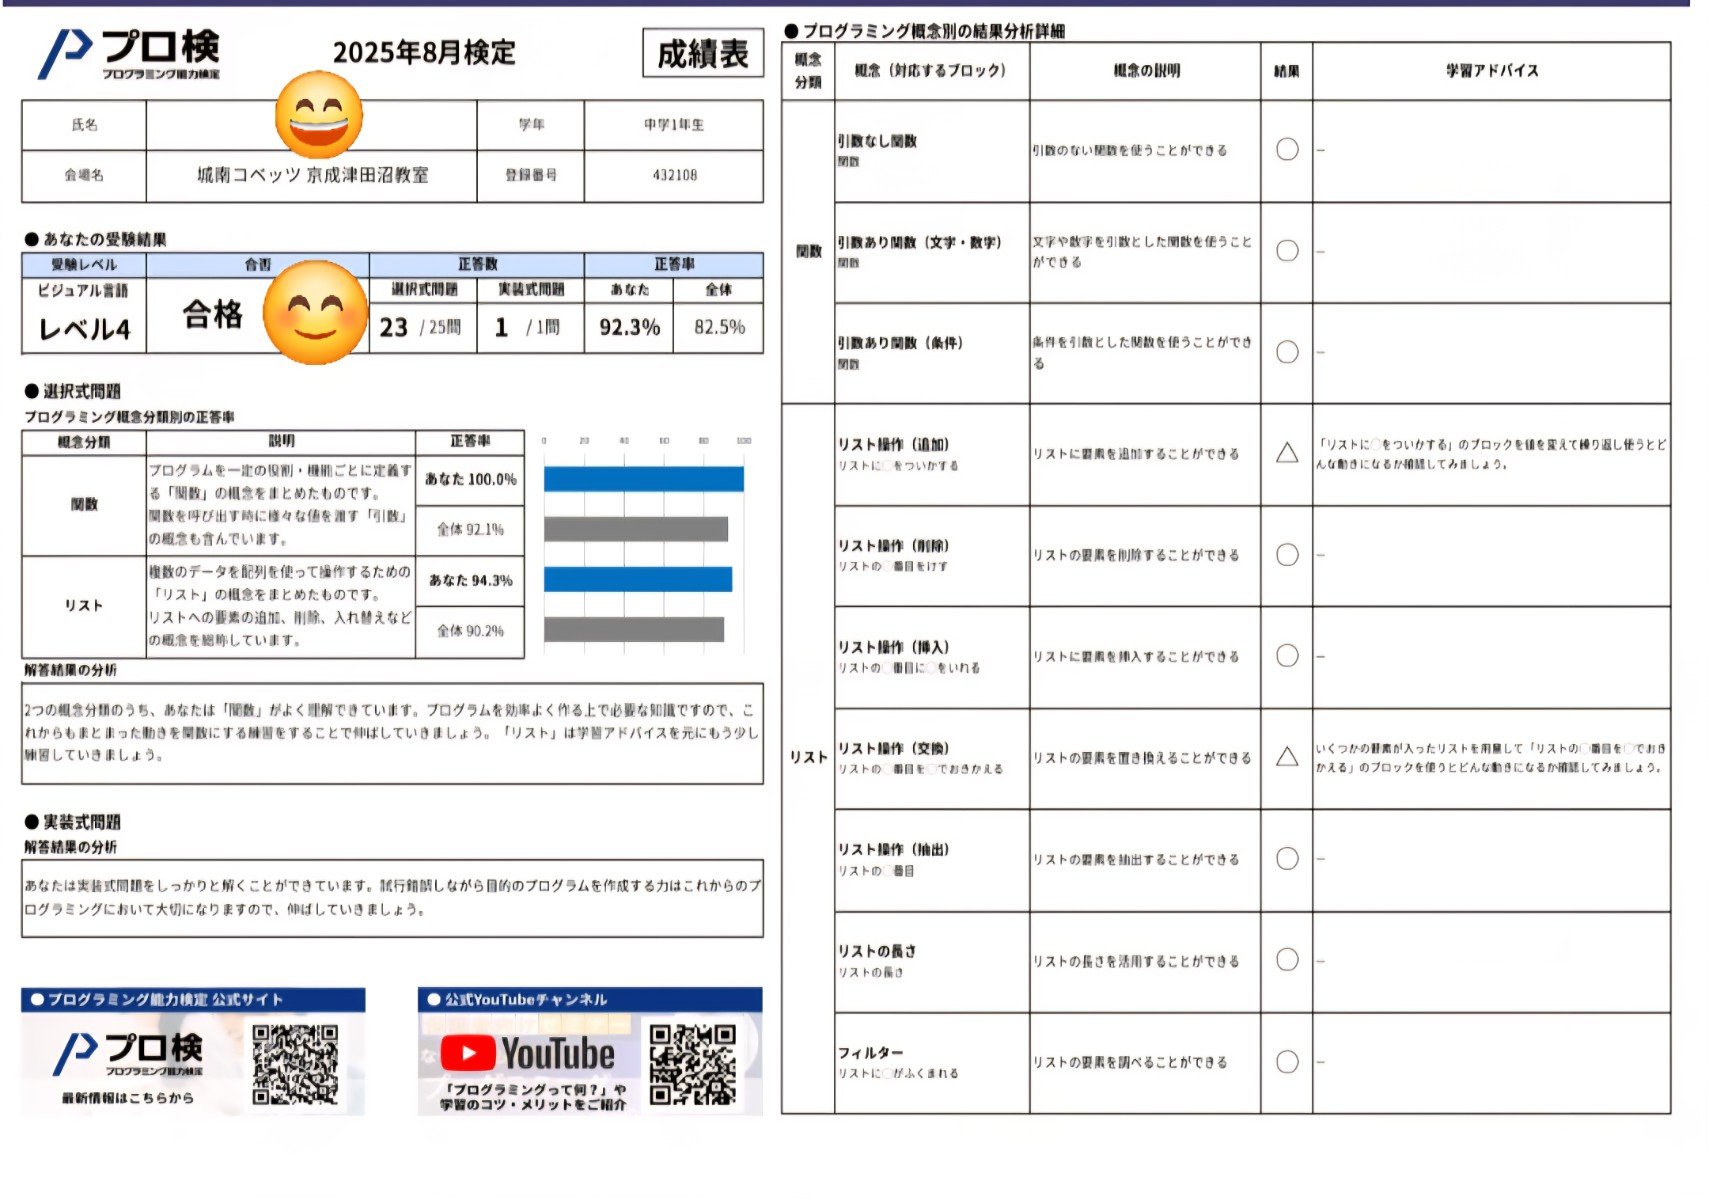
Task: Click the smiling emoji beside 合格
Action: click(x=315, y=312)
